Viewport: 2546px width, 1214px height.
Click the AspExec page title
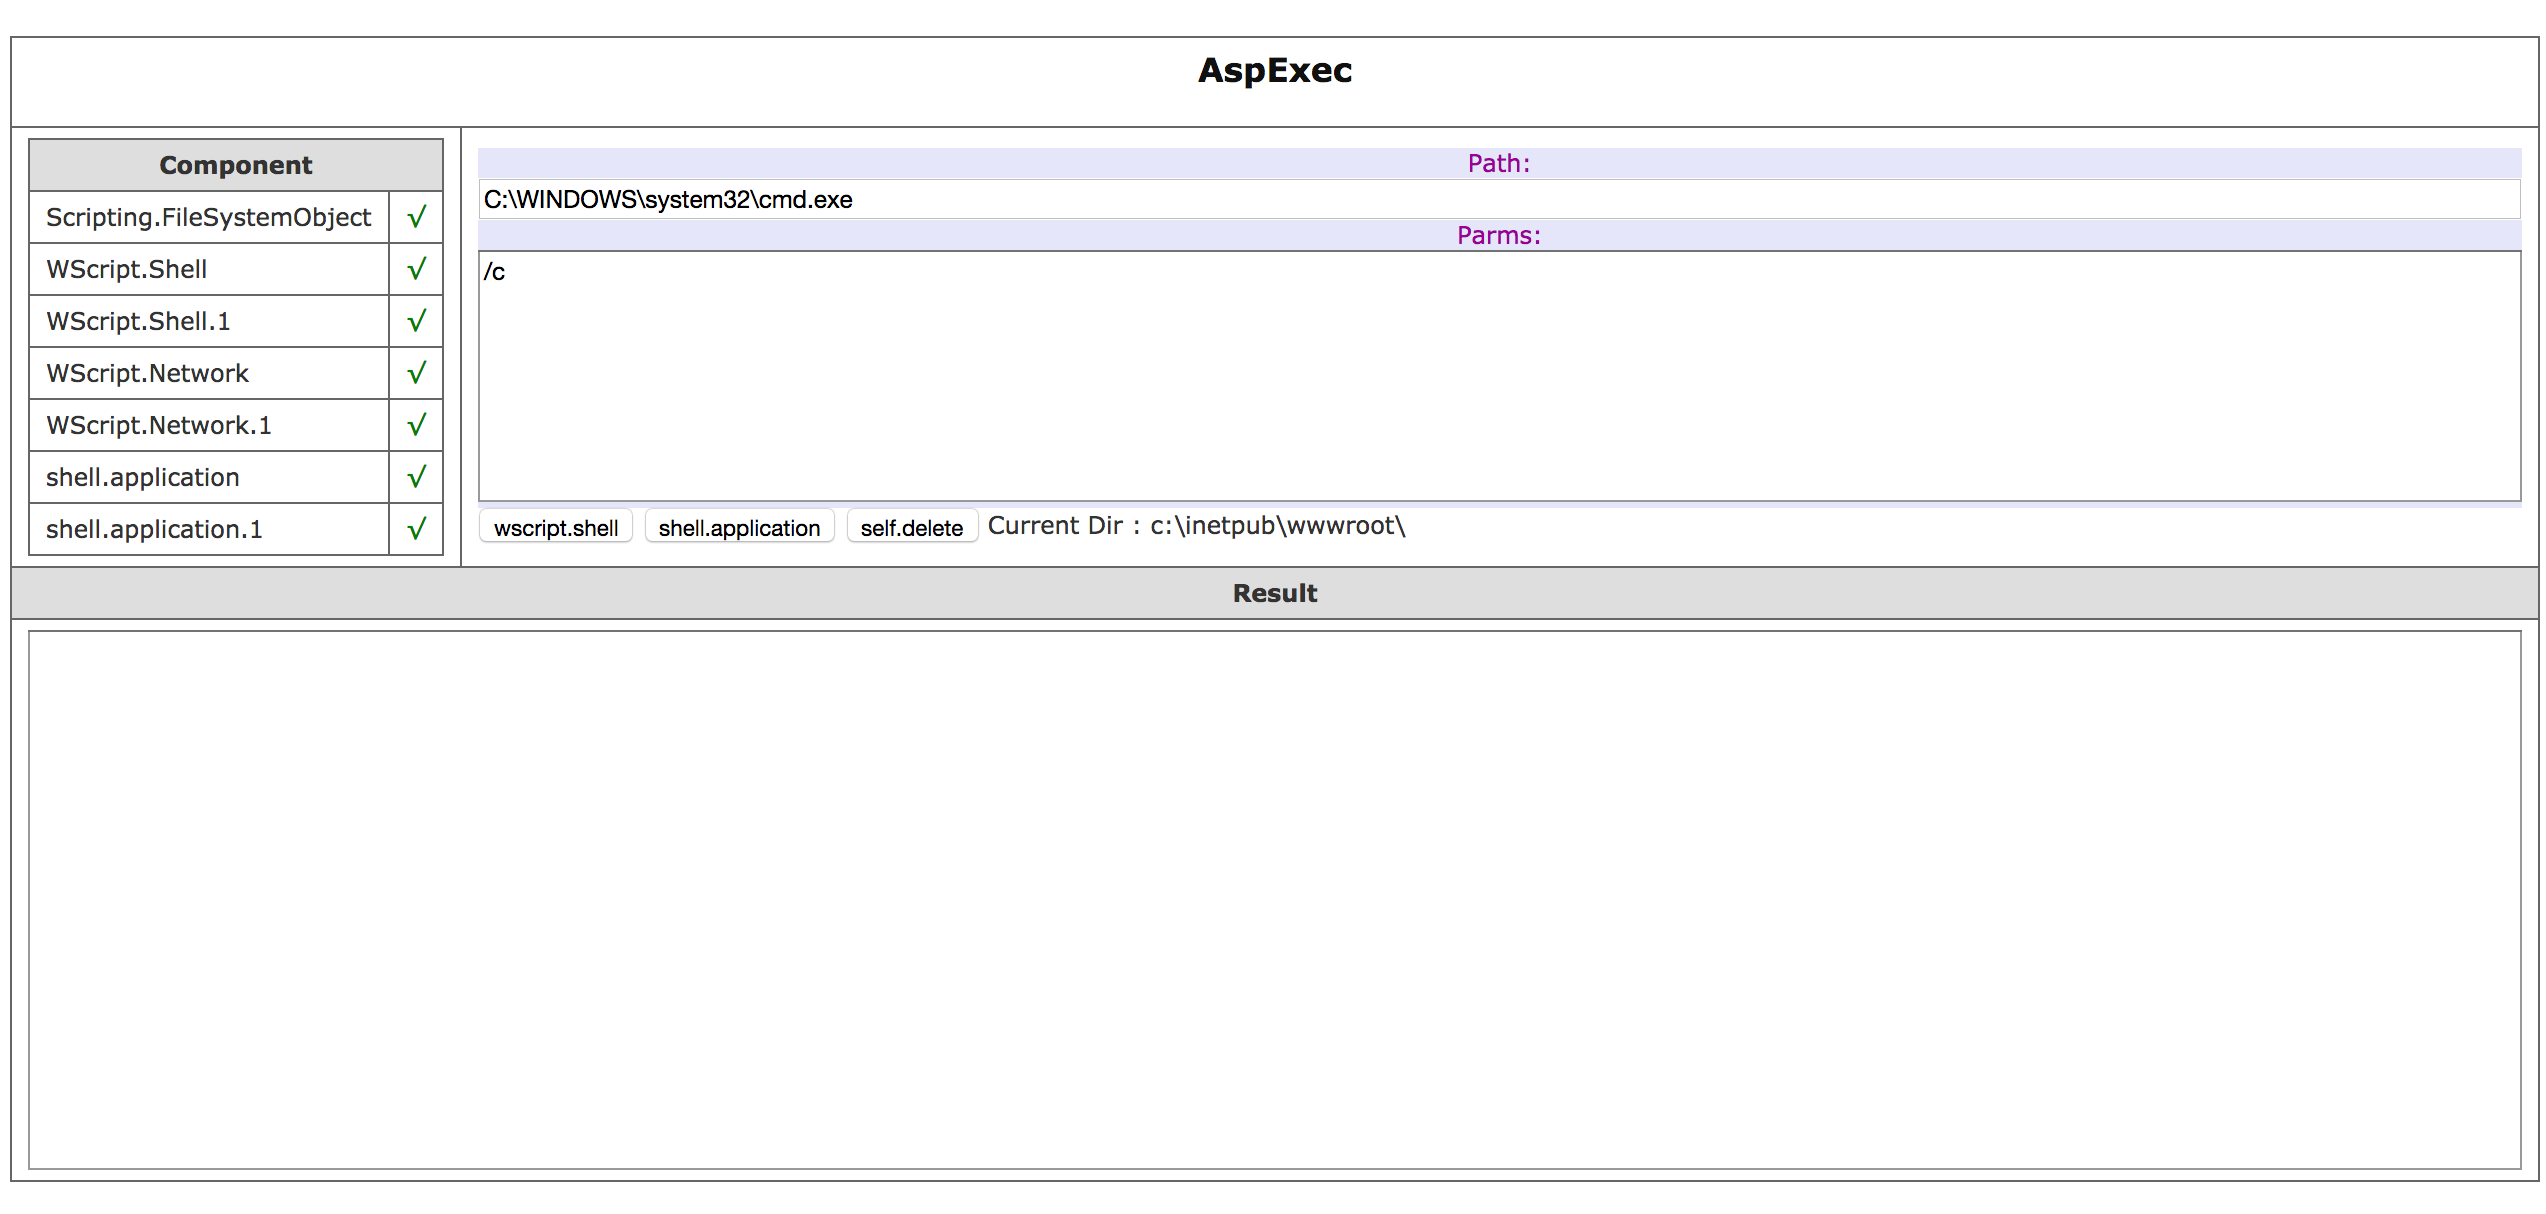click(x=1274, y=70)
